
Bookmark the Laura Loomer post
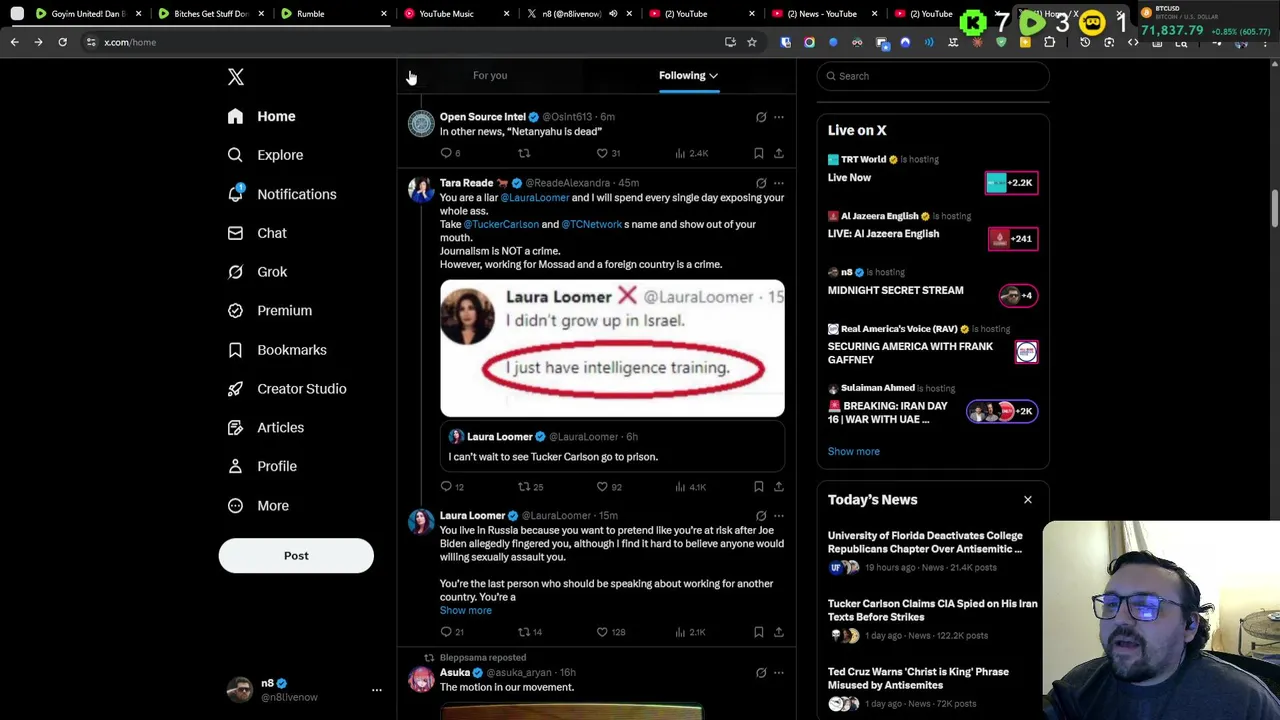click(x=758, y=632)
